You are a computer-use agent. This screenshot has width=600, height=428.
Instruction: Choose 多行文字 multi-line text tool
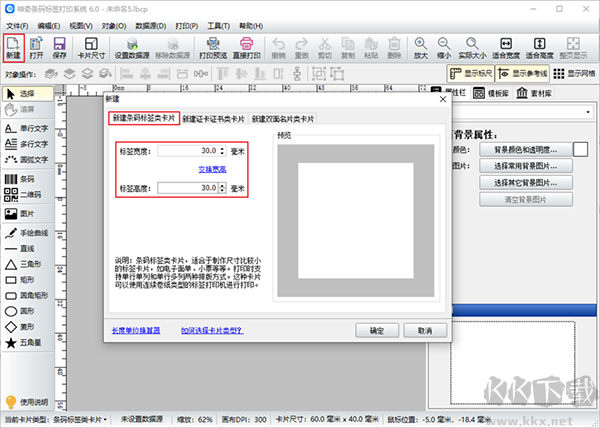pos(27,144)
